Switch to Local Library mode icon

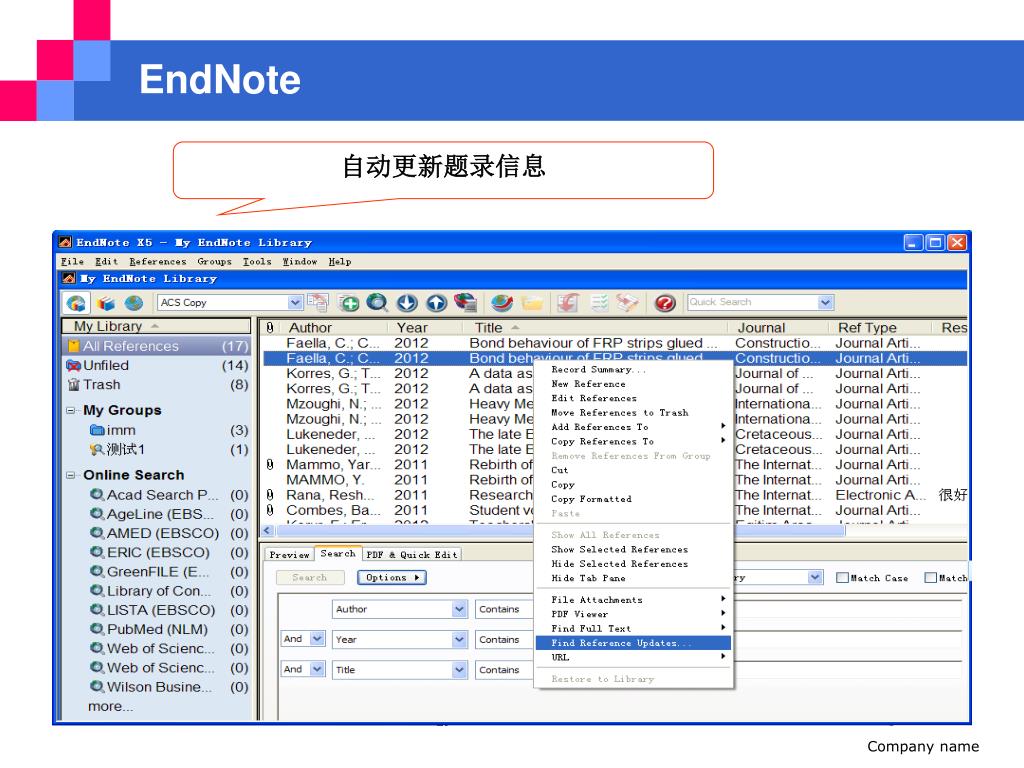point(106,303)
